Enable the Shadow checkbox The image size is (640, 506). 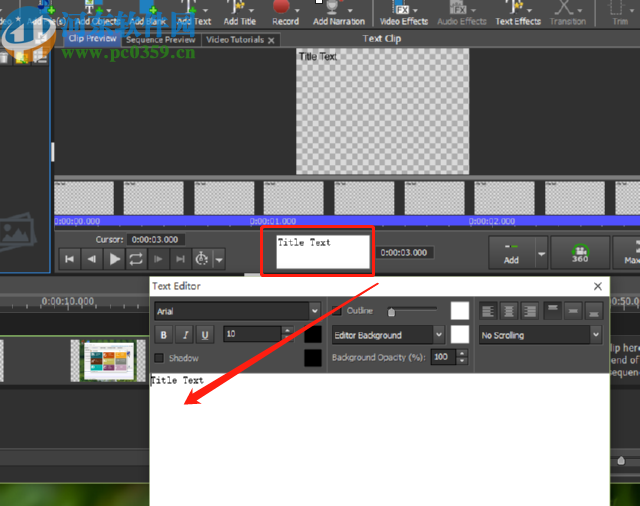159,358
